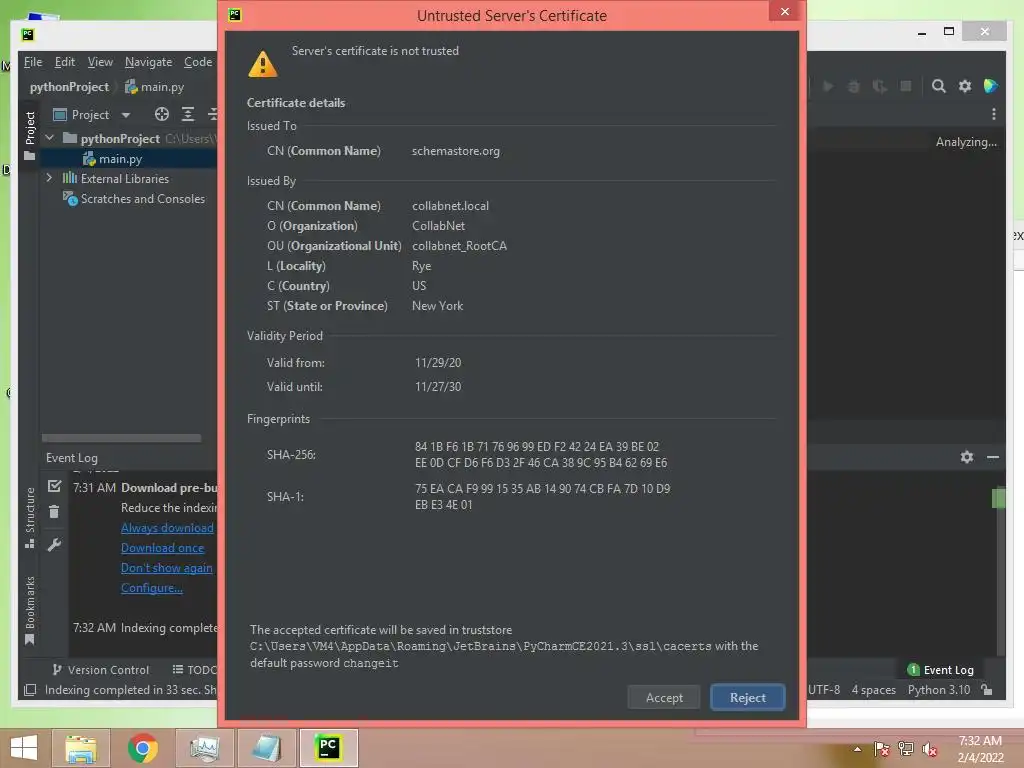1024x768 pixels.
Task: Click the Configure... link
Action: click(x=152, y=588)
